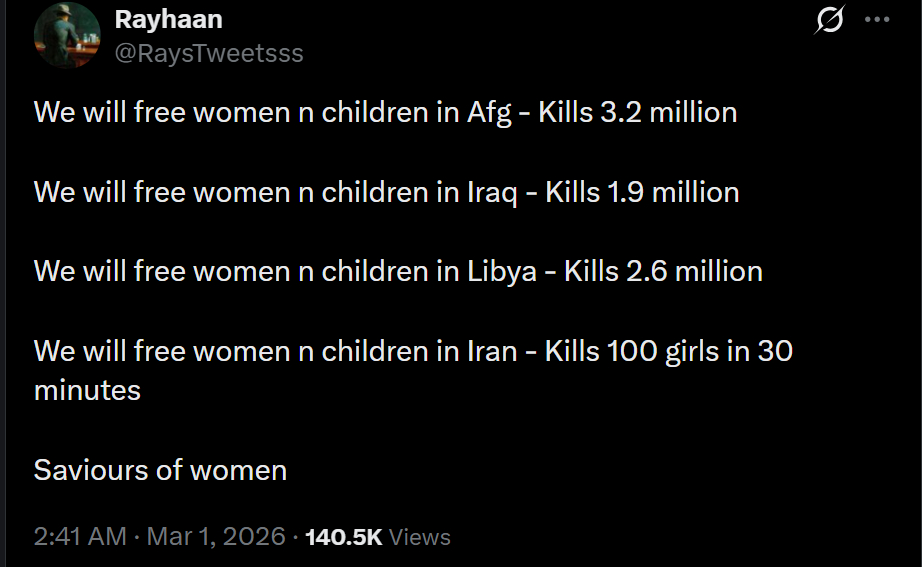
Task: Click the word "minutes" in the tweet
Action: click(87, 390)
